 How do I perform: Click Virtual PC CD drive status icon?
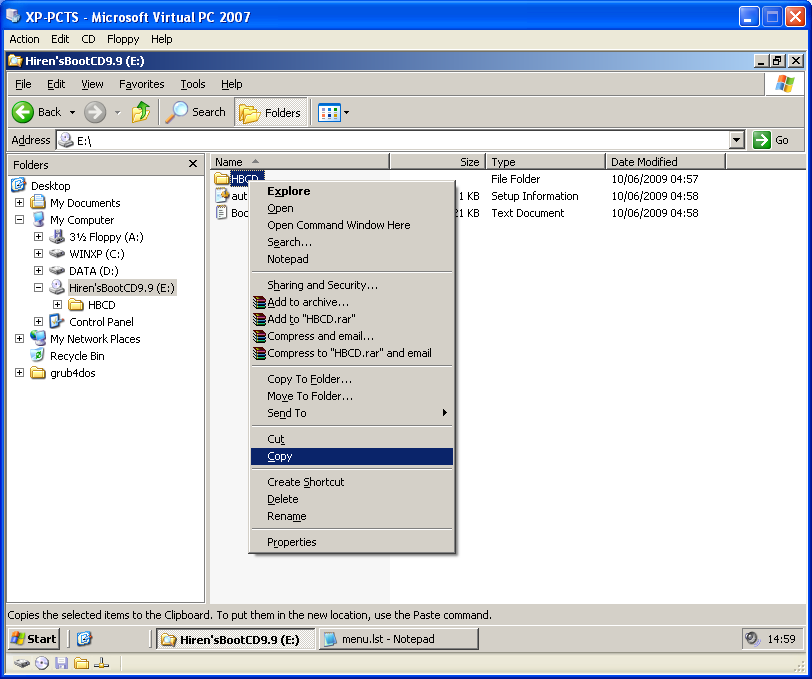point(42,663)
